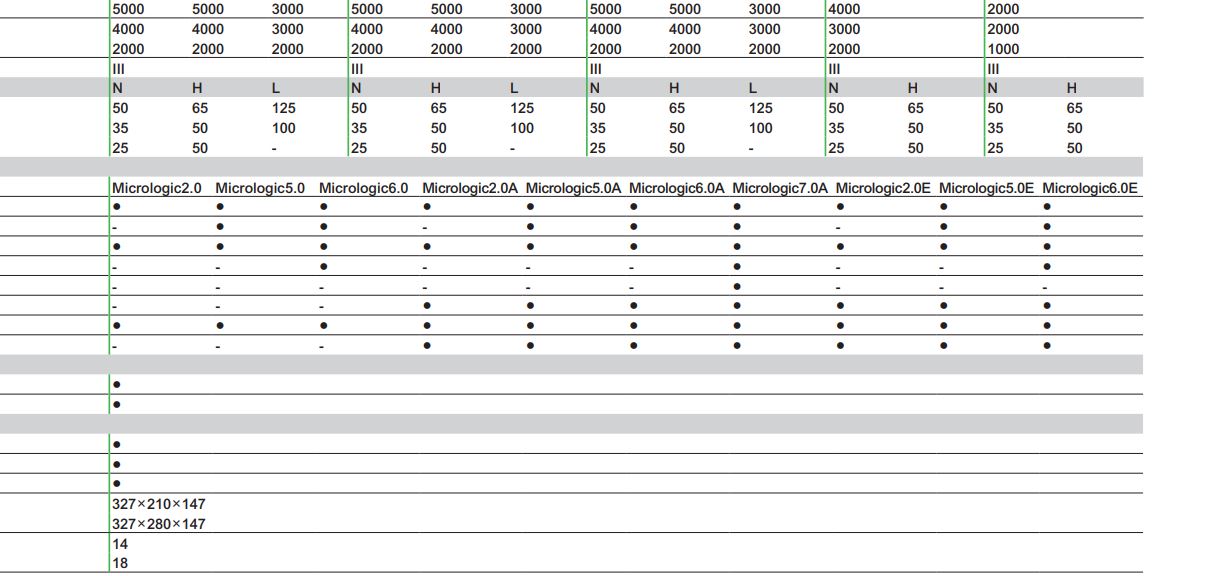Select the Micrologic2.0 column header
1230x576 pixels.
tap(157, 188)
